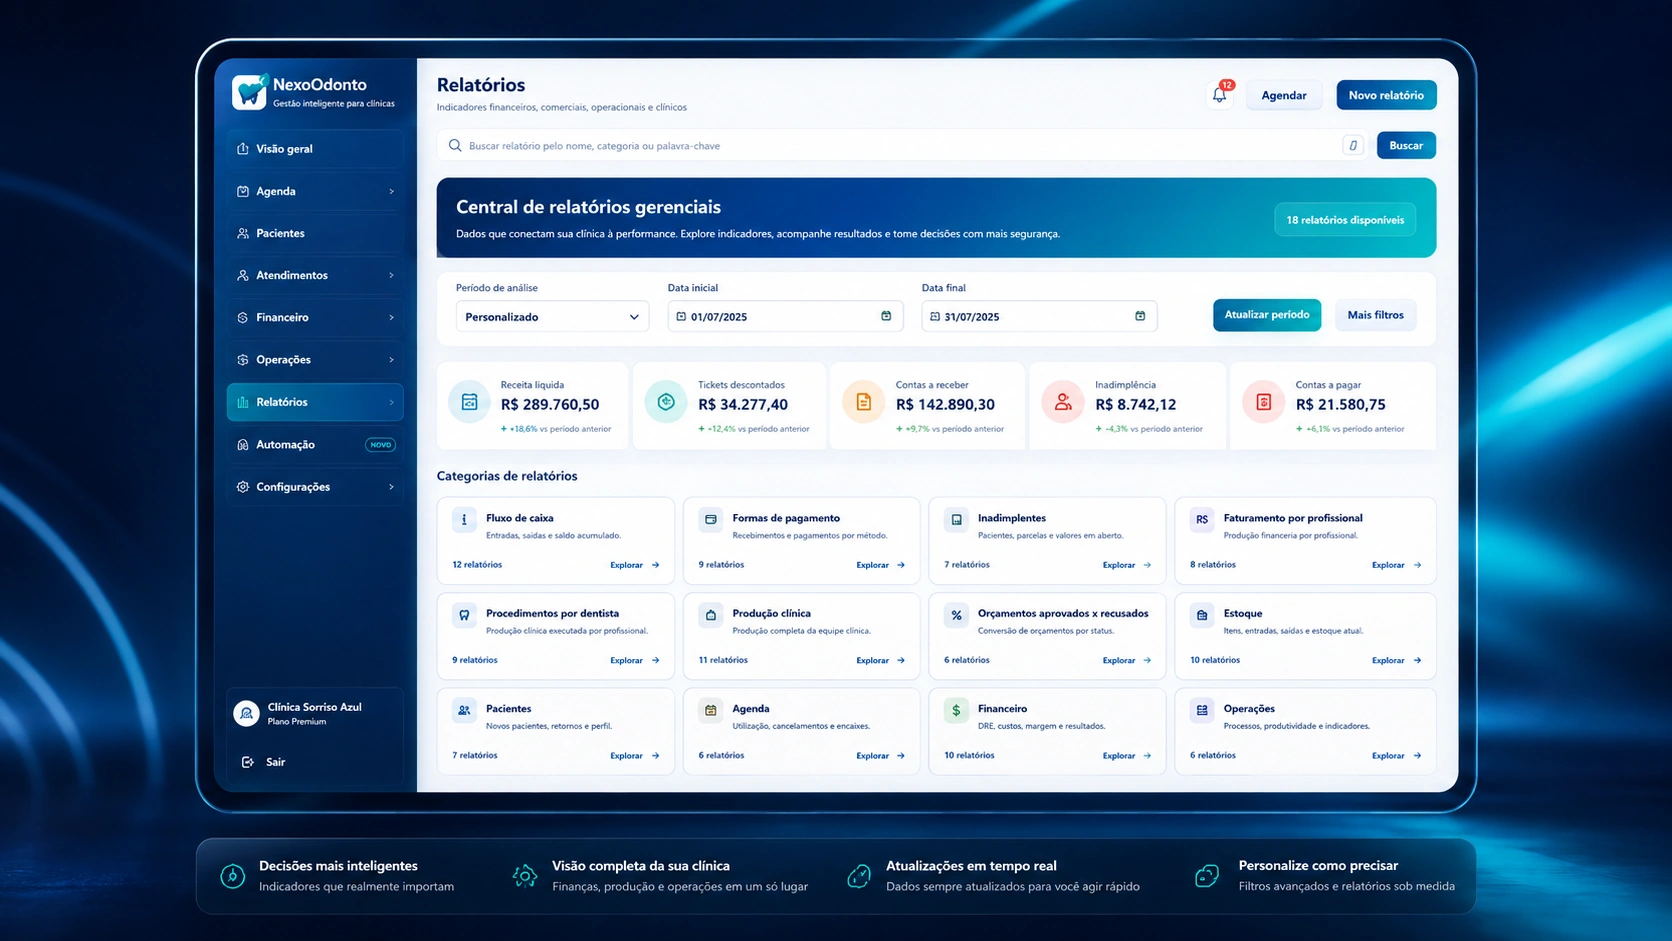
Task: Open Mais filtros
Action: (1375, 315)
